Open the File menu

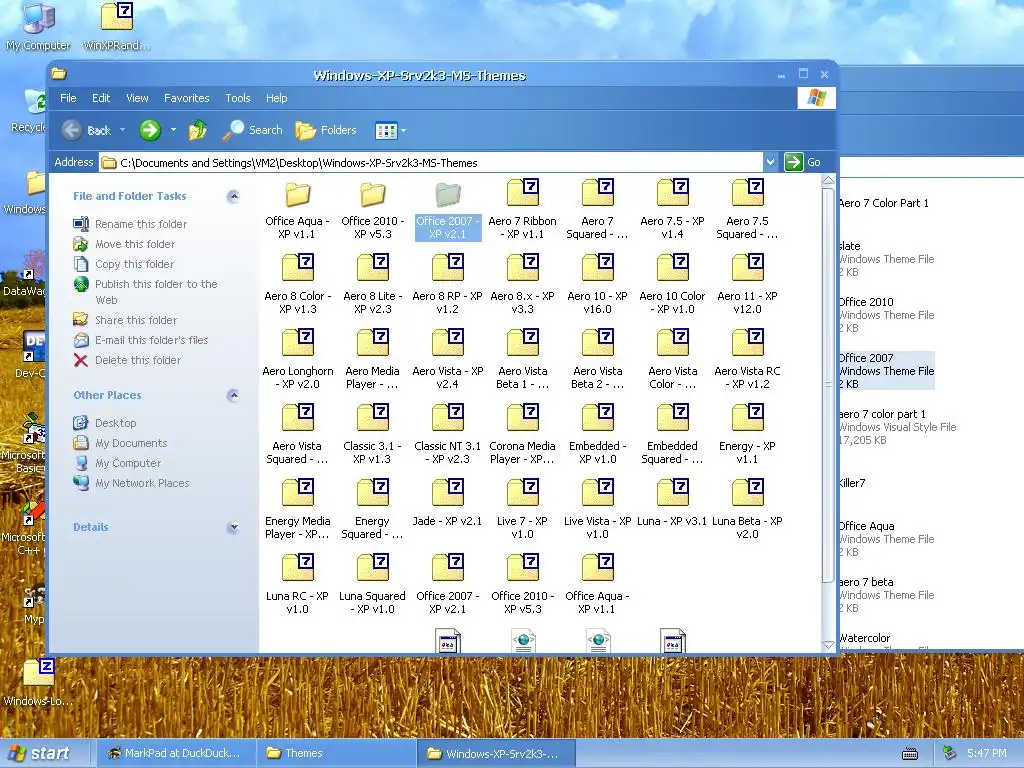[x=68, y=98]
